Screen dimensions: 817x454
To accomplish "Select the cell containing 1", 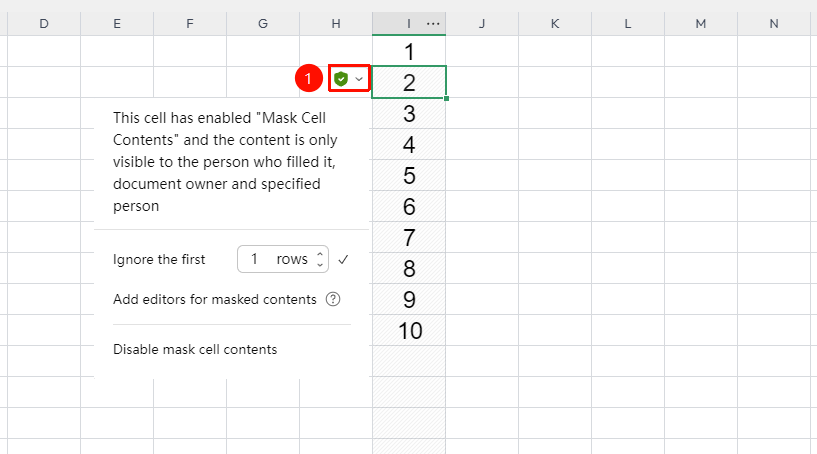I will [409, 51].
